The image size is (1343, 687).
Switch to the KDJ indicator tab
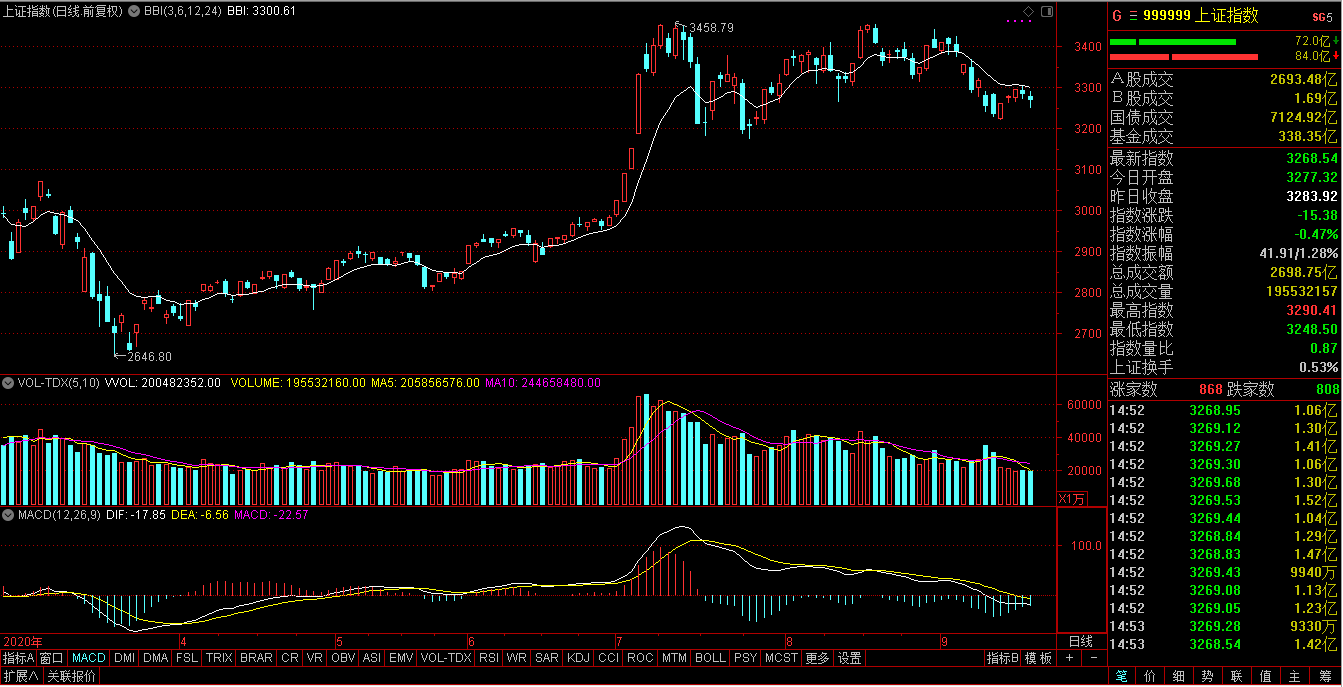pyautogui.click(x=578, y=658)
